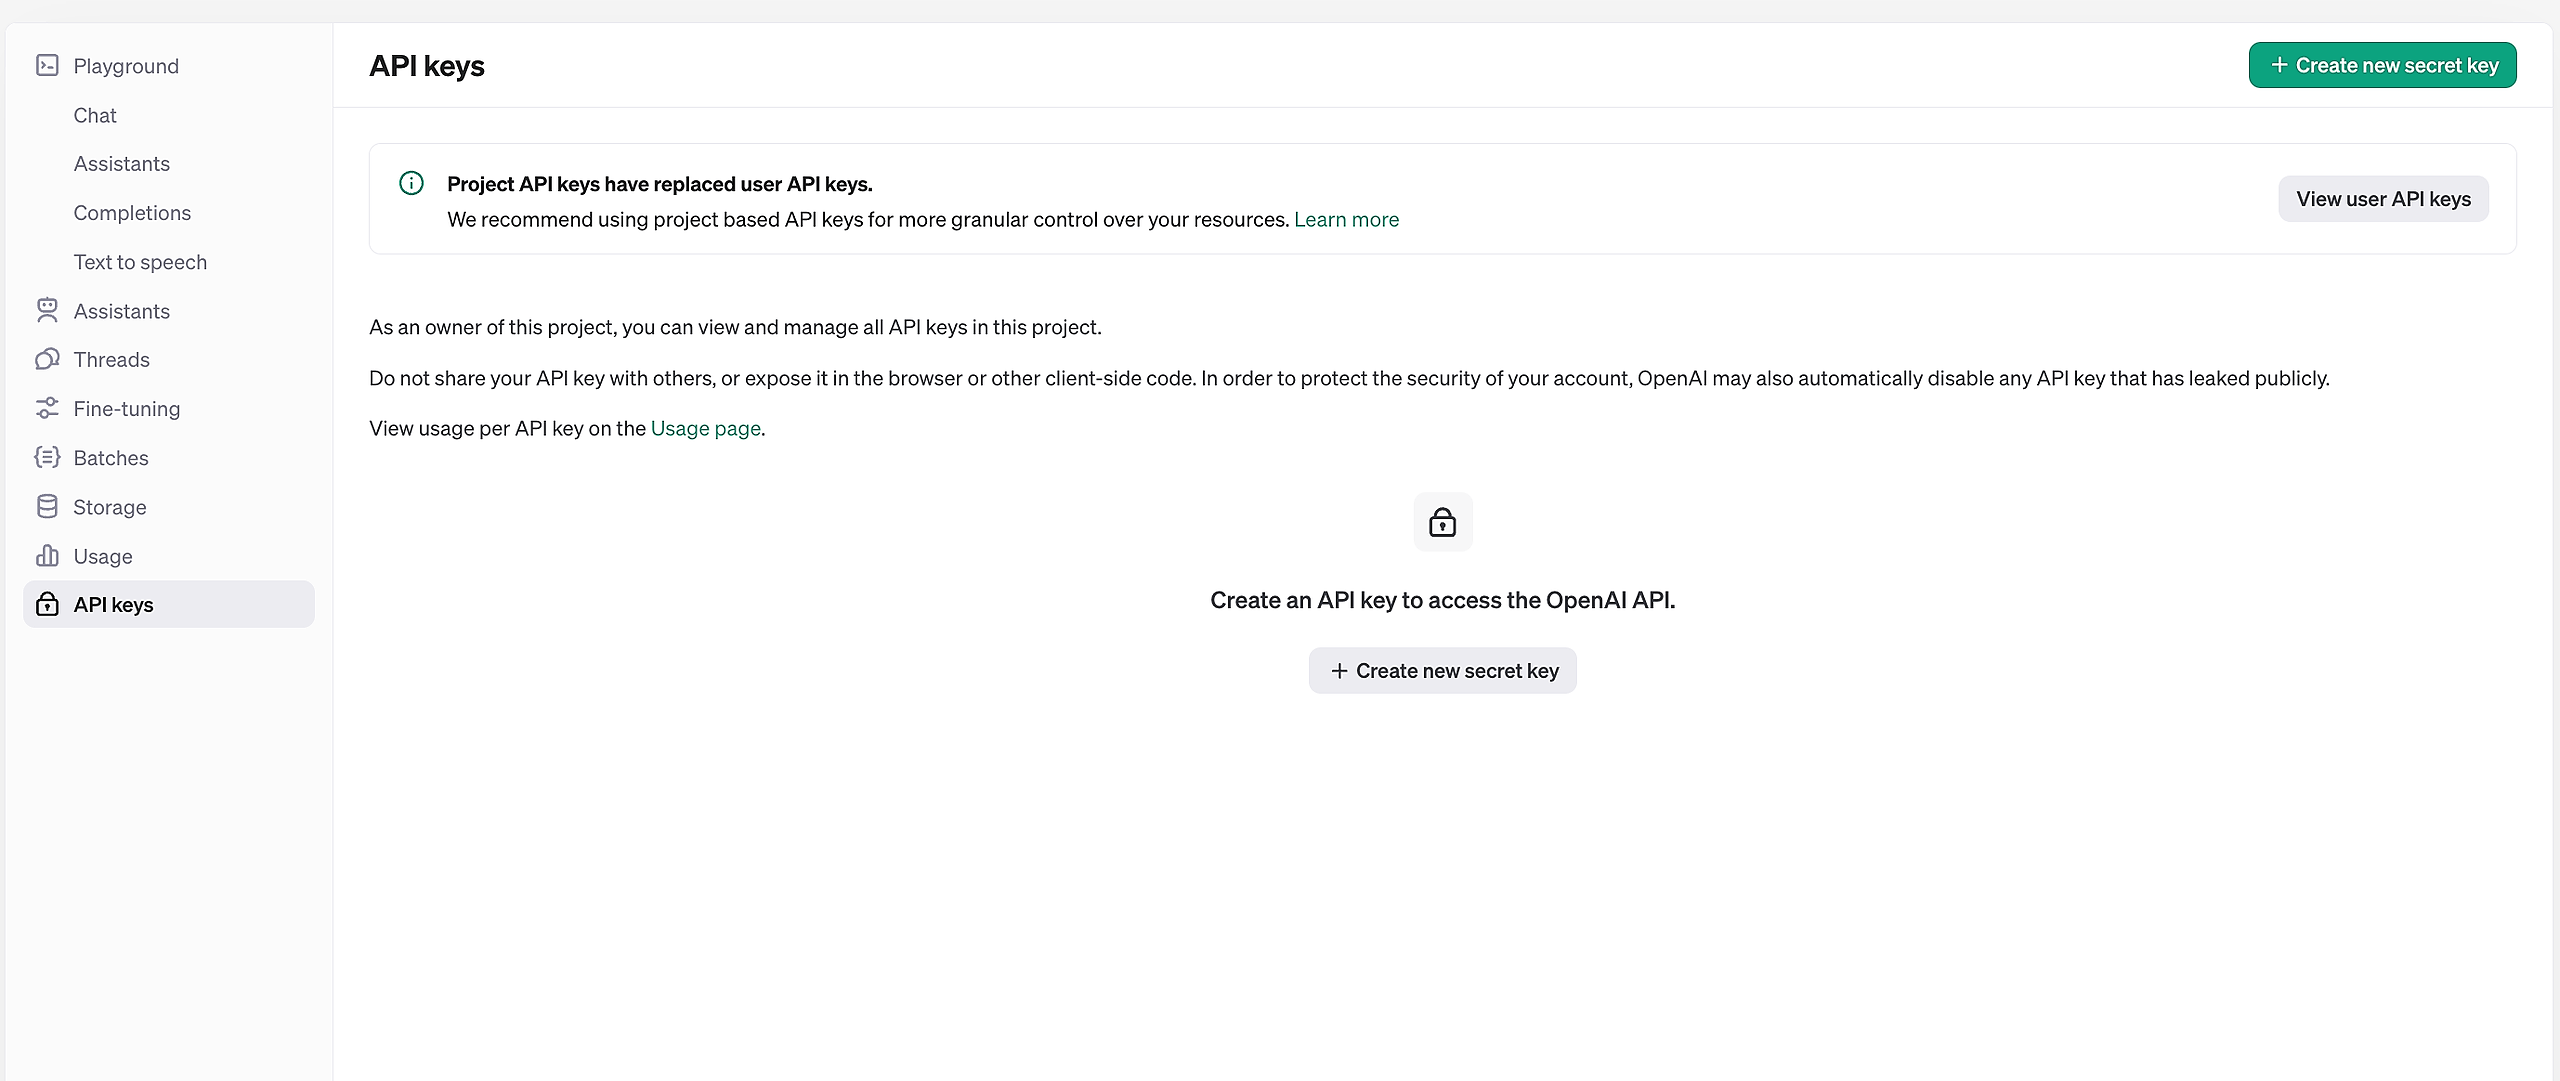Click the green Create new secret key button

click(2383, 64)
